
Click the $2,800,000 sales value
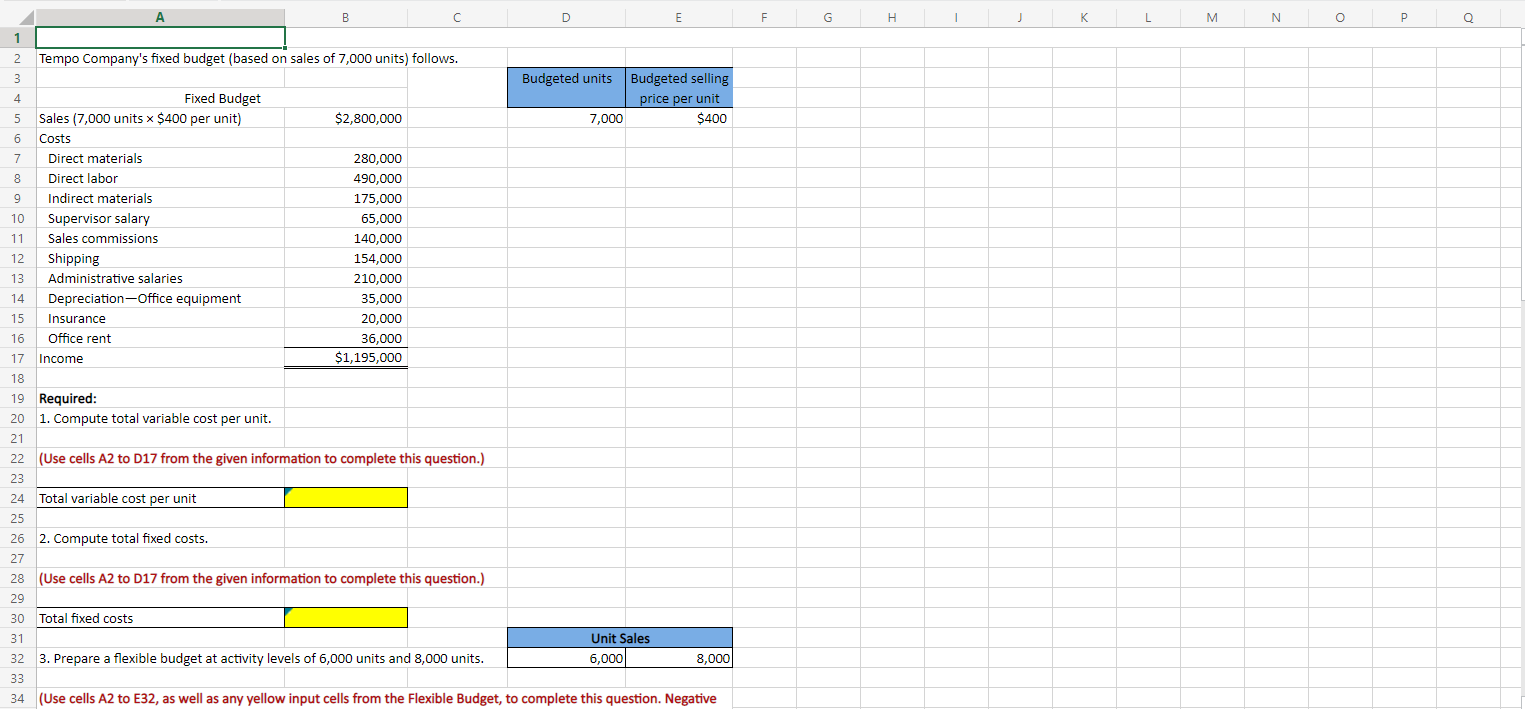tap(369, 118)
